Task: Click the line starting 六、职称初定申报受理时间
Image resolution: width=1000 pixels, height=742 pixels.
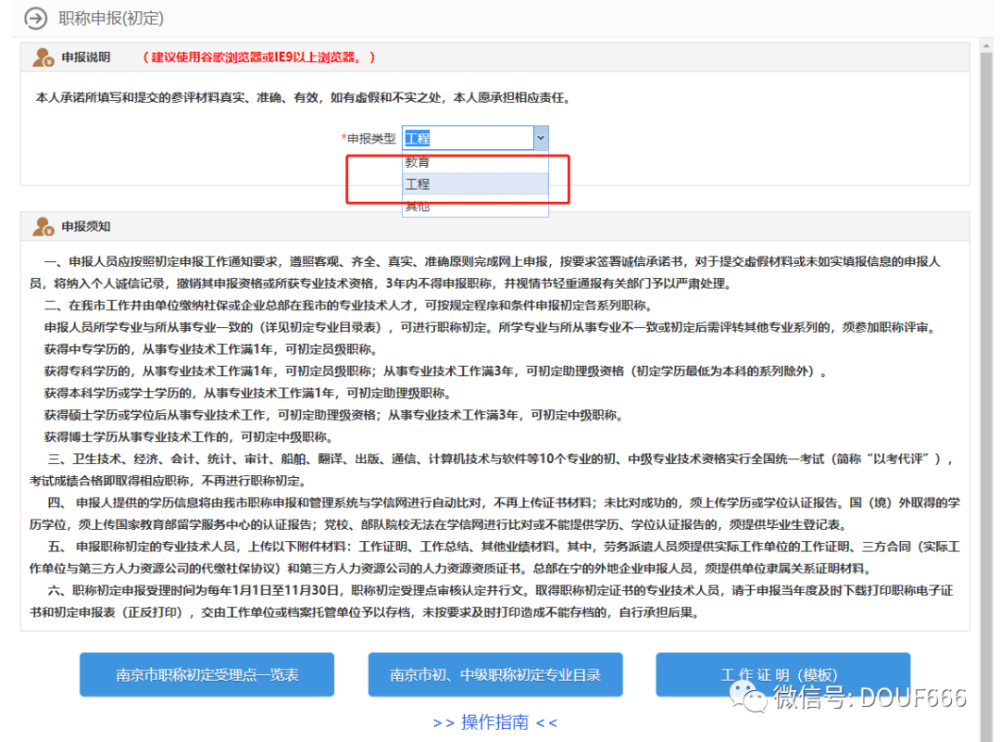Action: coord(500,591)
